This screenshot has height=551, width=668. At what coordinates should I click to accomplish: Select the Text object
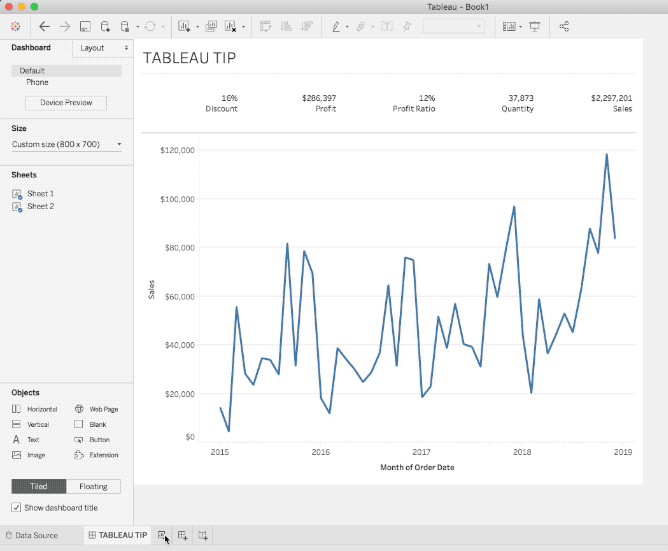26,439
